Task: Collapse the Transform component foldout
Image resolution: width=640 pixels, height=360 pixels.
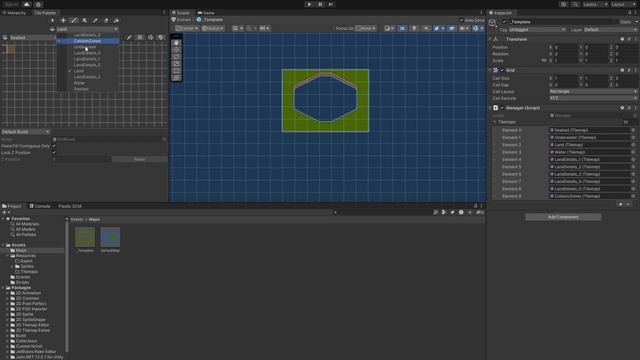Action: tap(490, 39)
